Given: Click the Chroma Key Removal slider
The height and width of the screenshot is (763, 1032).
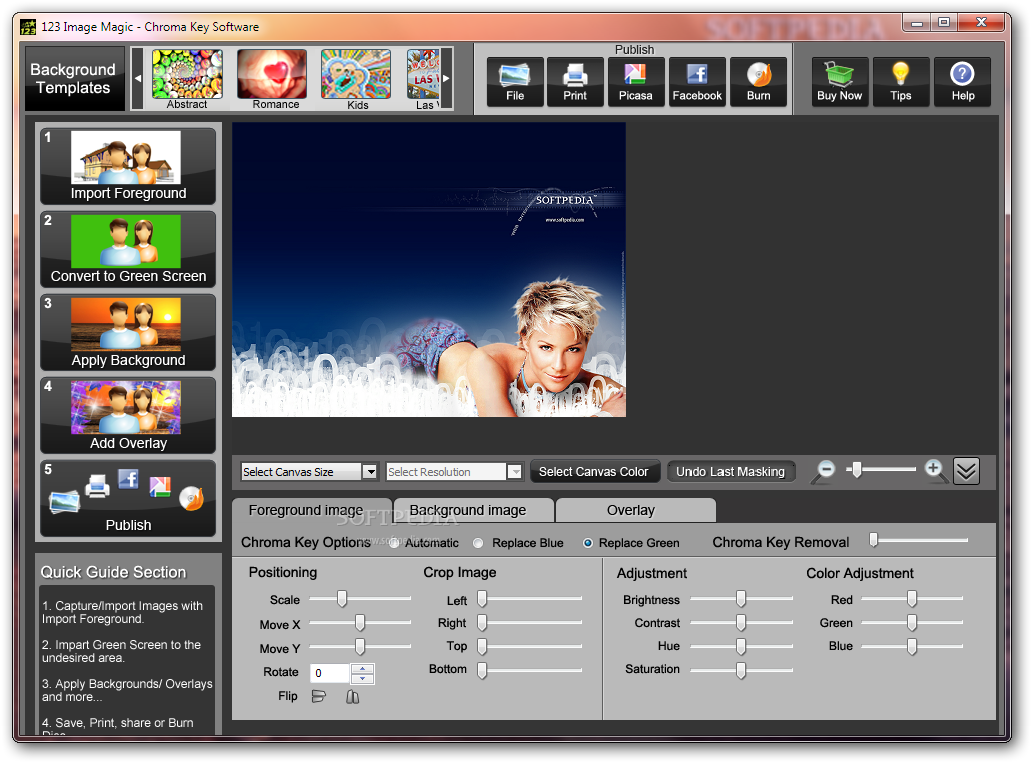Looking at the screenshot, I should click(919, 540).
